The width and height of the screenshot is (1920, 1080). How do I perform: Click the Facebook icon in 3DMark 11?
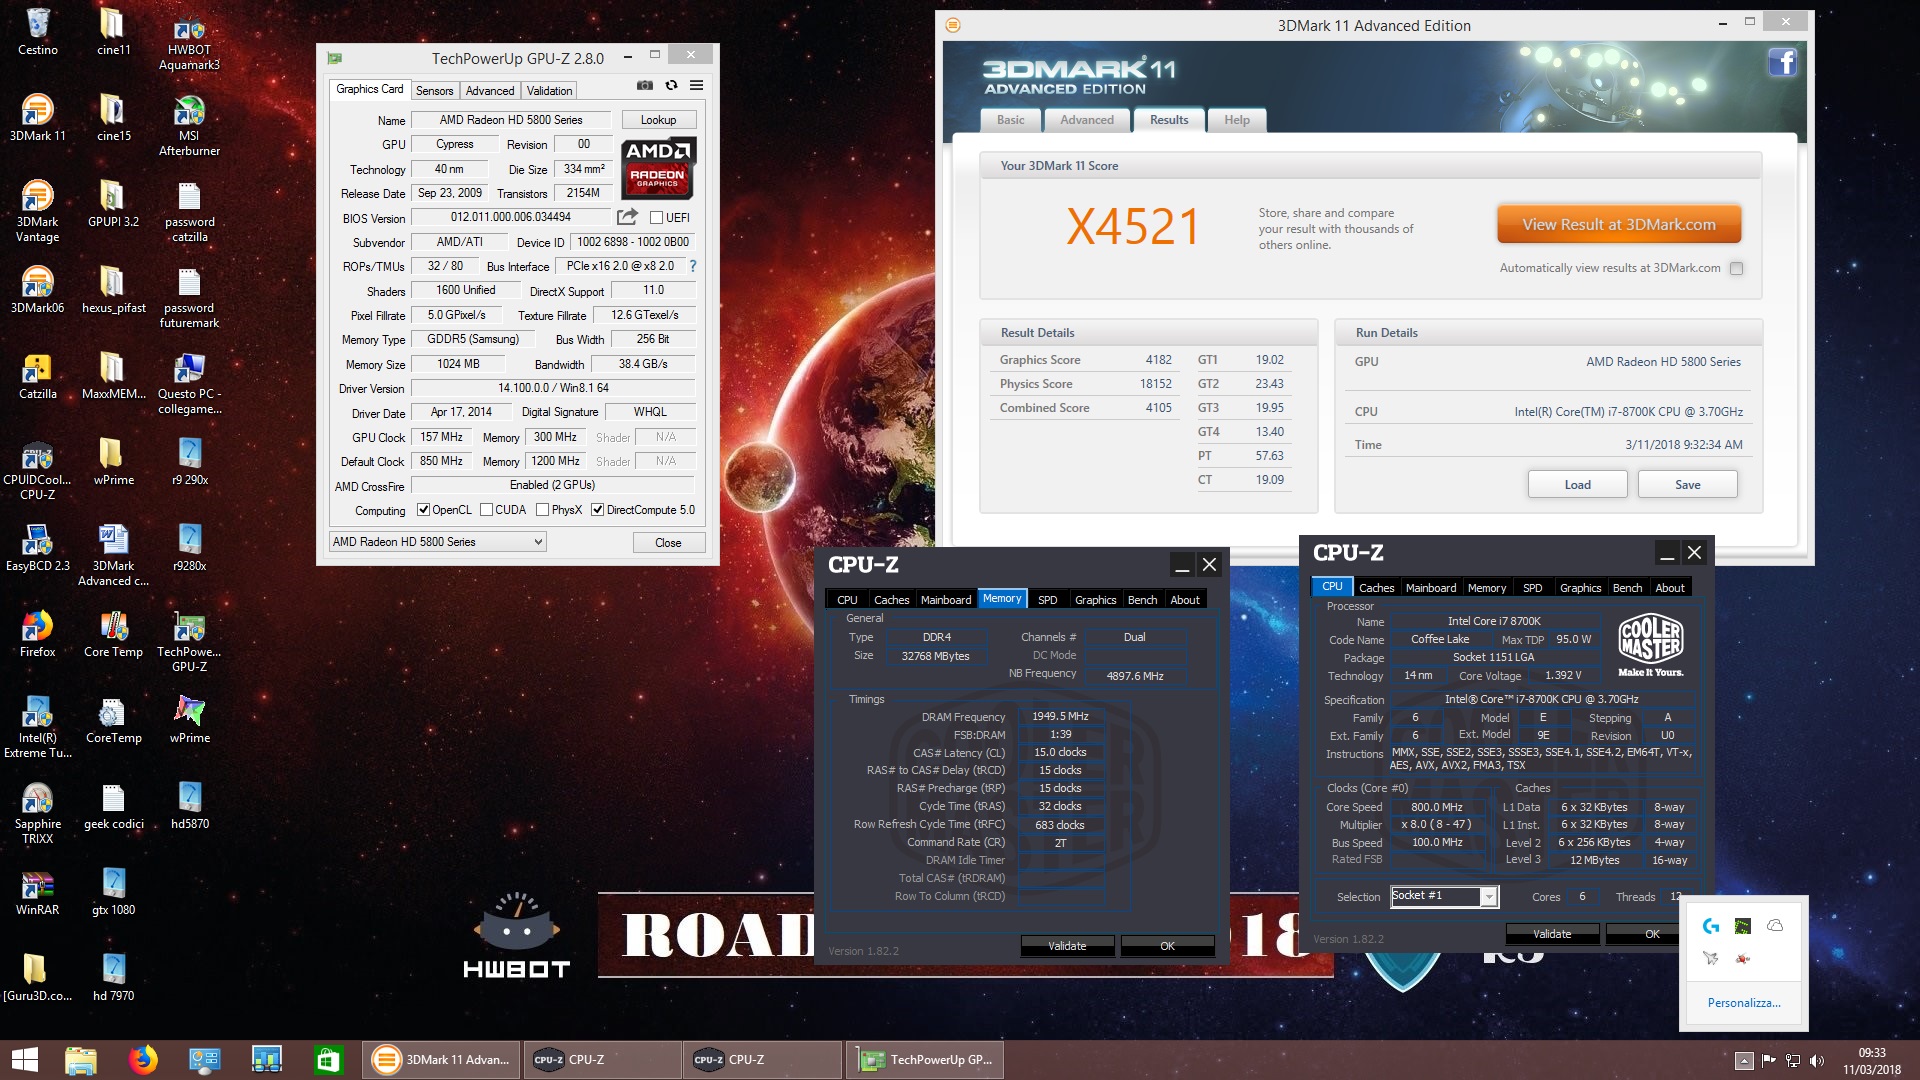tap(1782, 63)
